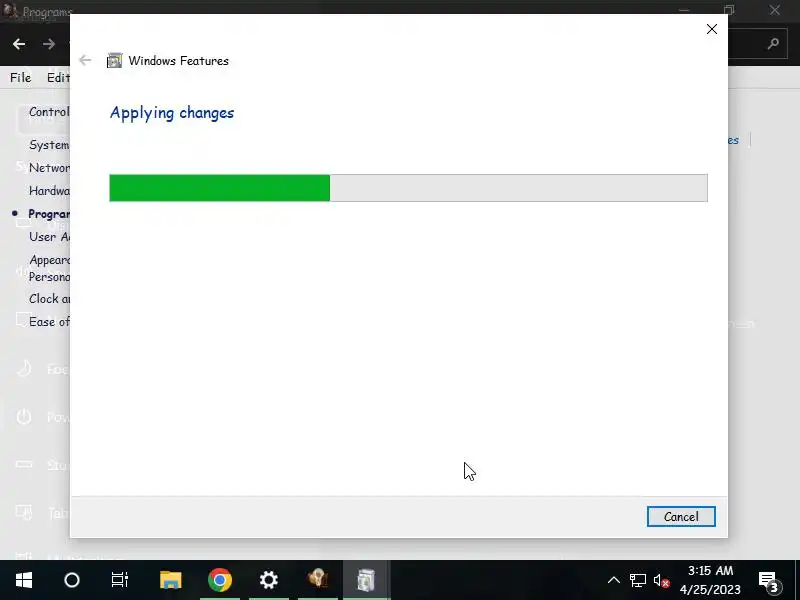The image size is (800, 600).
Task: Restore down the Programs window
Action: (729, 10)
